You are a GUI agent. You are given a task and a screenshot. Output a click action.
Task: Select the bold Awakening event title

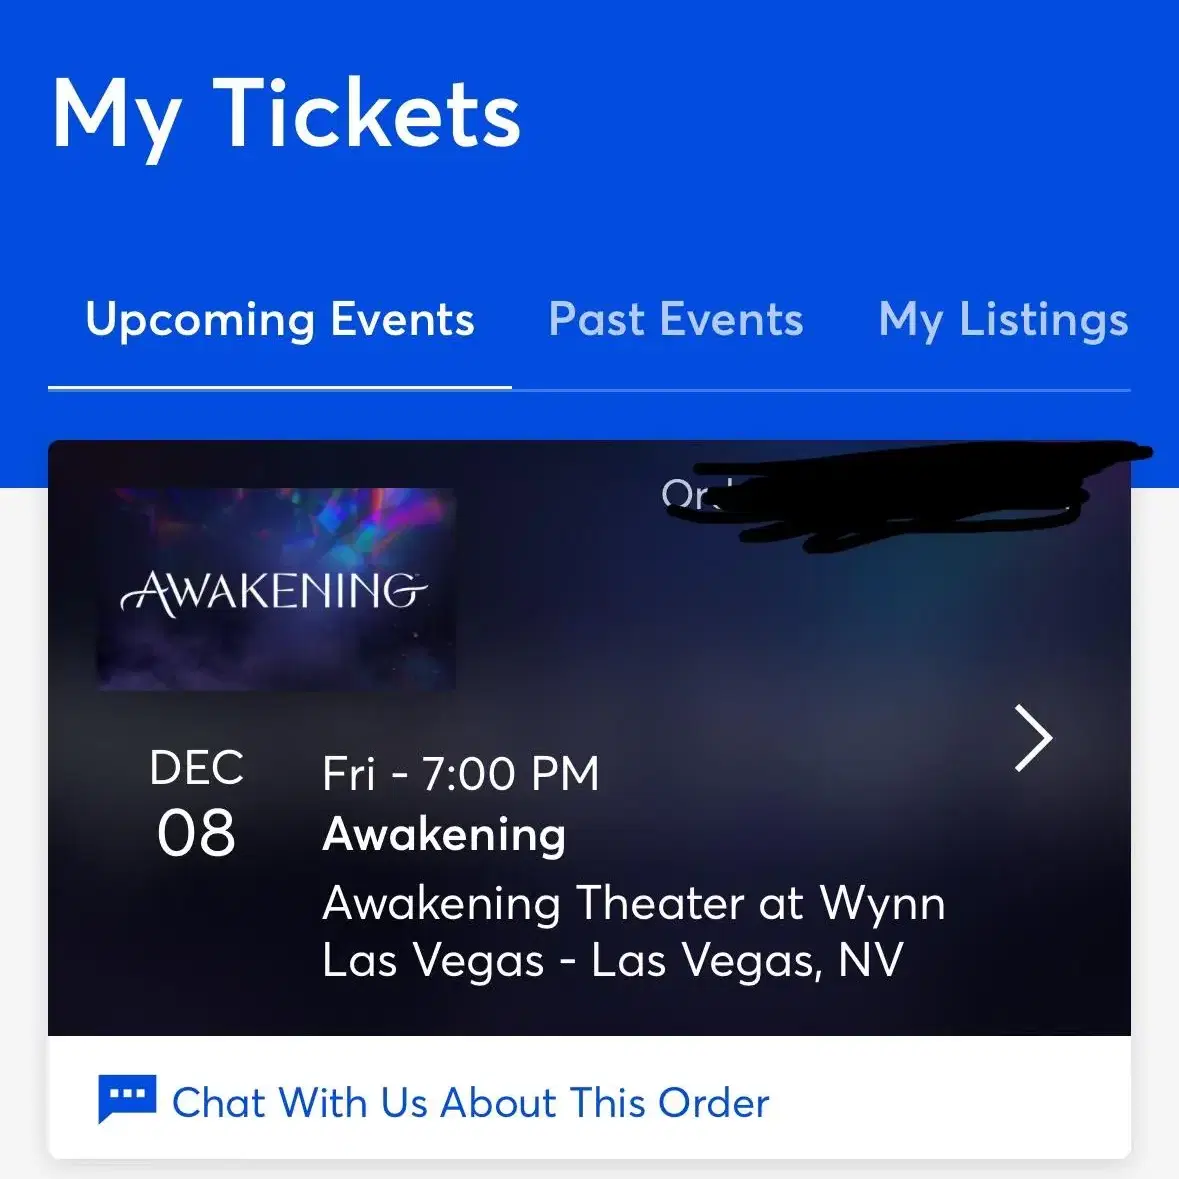point(444,835)
